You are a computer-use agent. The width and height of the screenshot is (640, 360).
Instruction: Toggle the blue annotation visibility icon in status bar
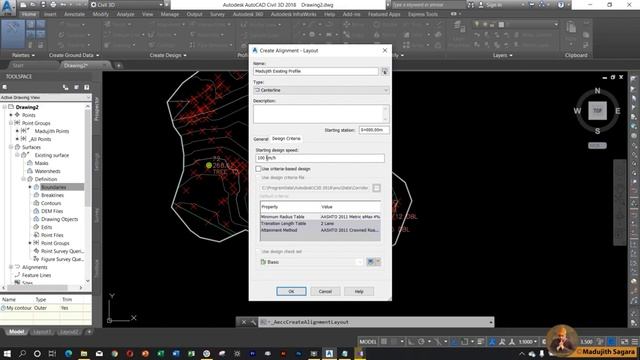click(x=492, y=342)
